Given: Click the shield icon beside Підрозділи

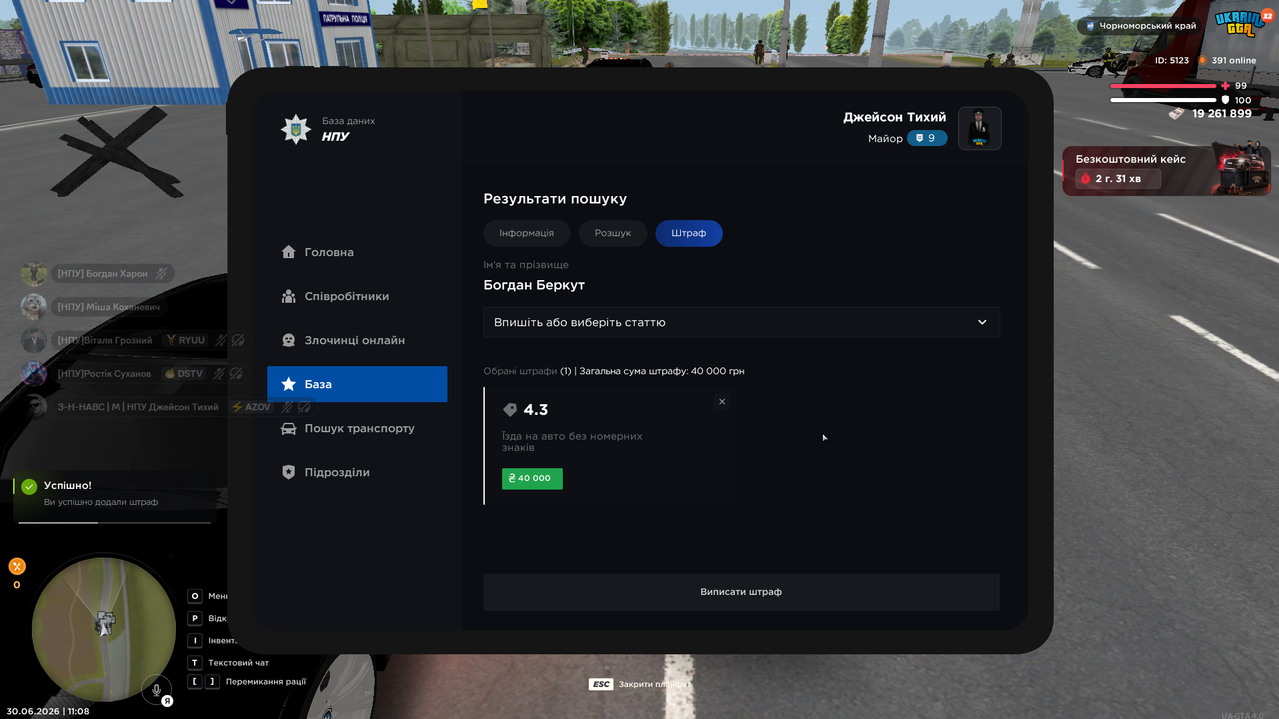Looking at the screenshot, I should 289,472.
